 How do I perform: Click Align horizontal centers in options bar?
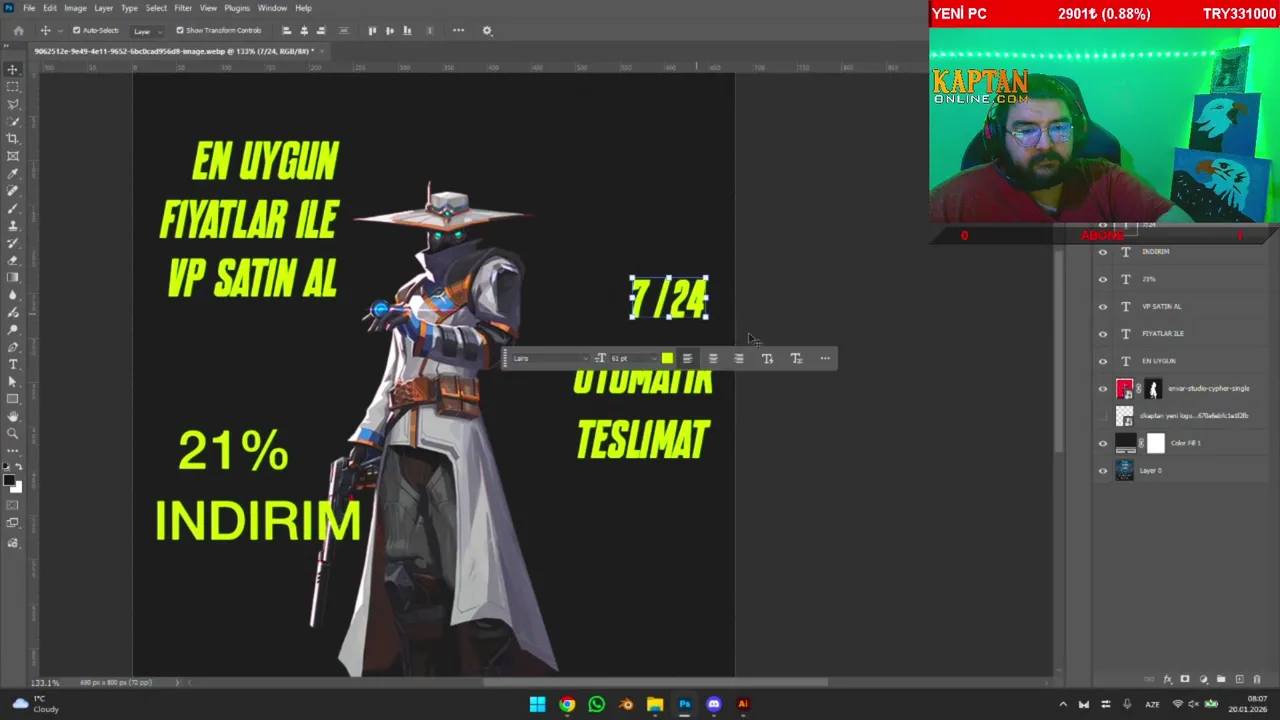pos(304,31)
